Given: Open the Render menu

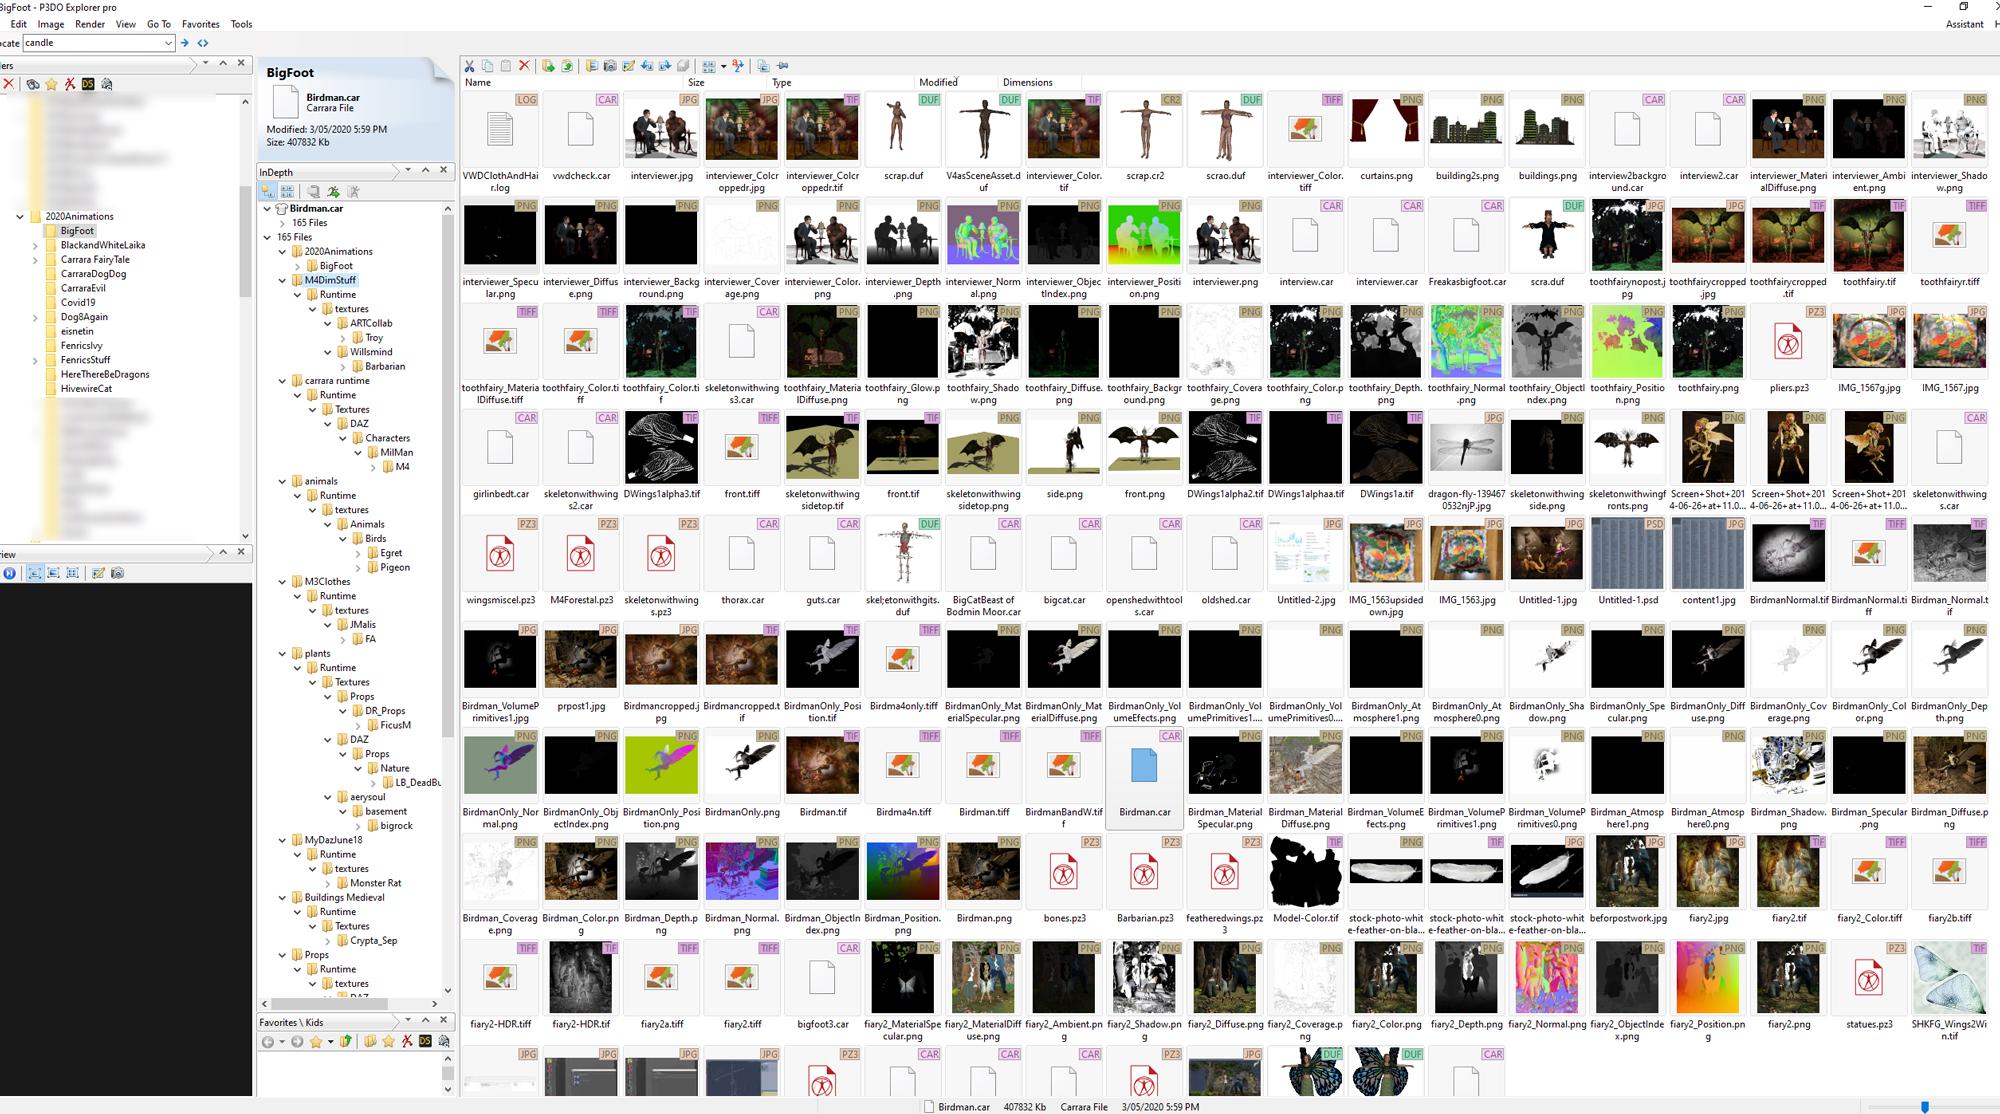Looking at the screenshot, I should tap(89, 24).
